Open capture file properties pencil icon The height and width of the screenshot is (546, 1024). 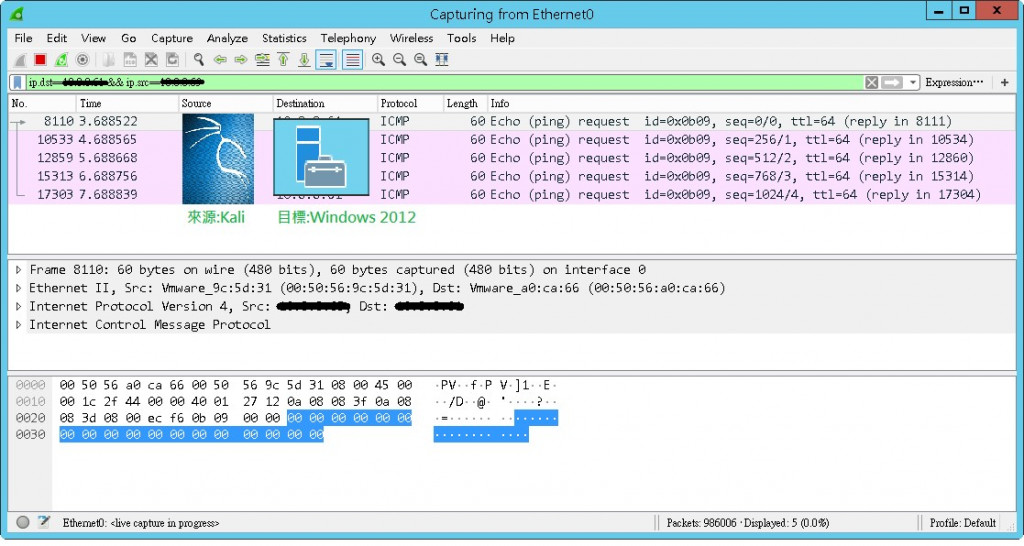click(x=44, y=522)
